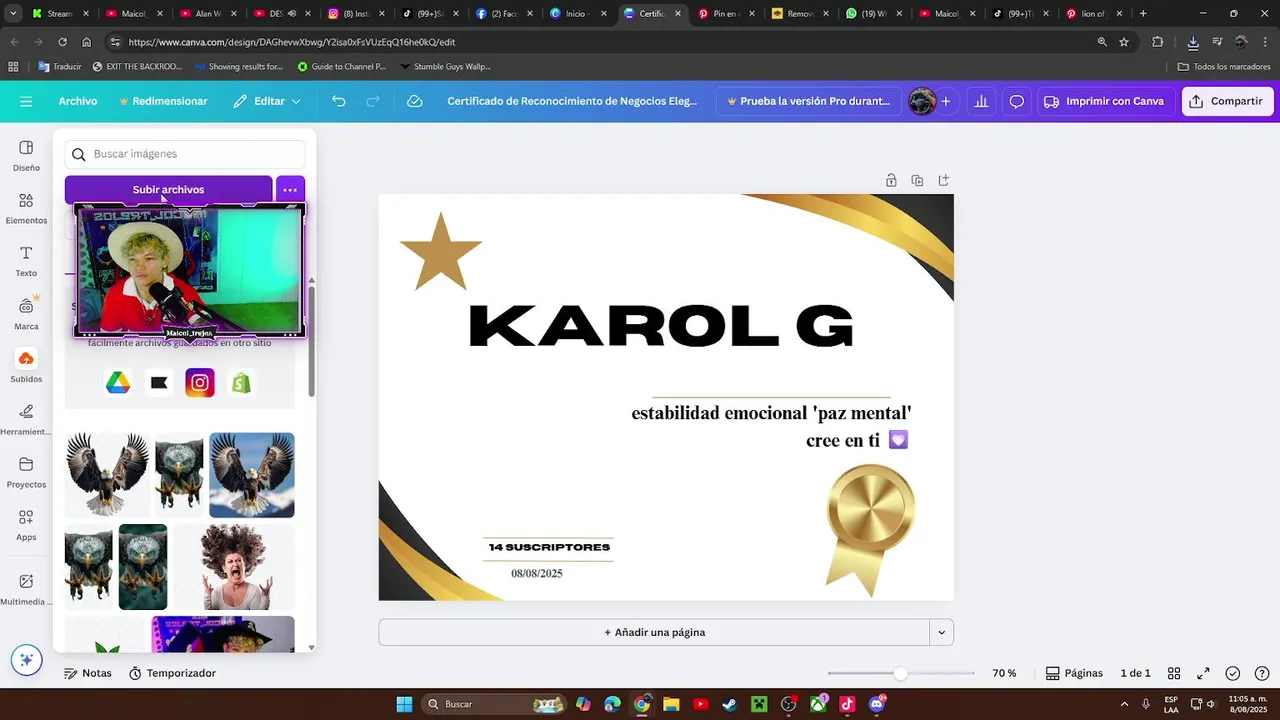Open more upload options three-dot button
This screenshot has width=1280, height=720.
tap(290, 189)
